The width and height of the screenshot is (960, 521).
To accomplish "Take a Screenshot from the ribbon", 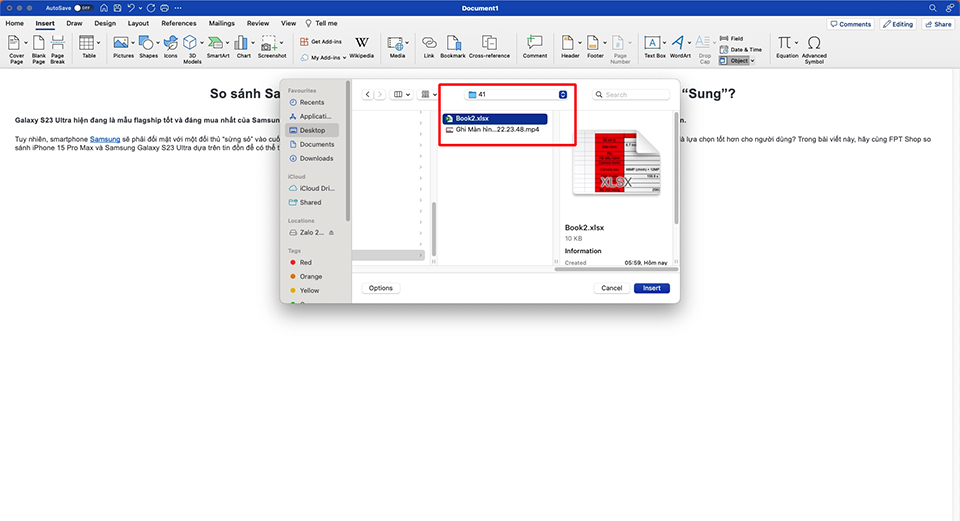I will click(272, 47).
